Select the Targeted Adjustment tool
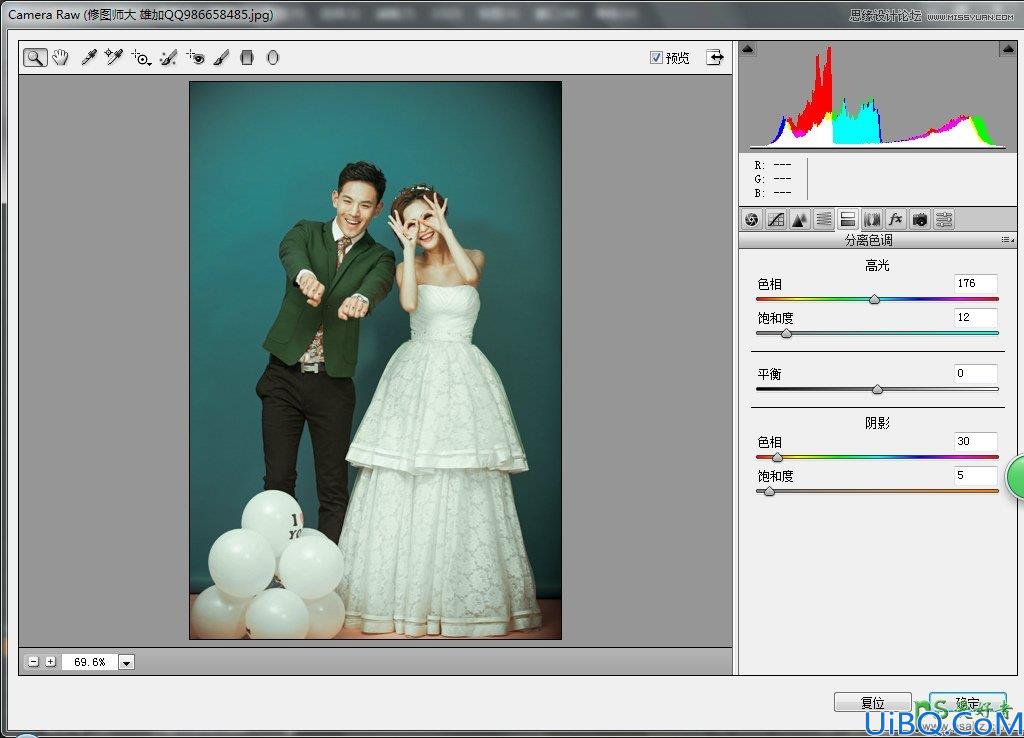 pos(141,57)
